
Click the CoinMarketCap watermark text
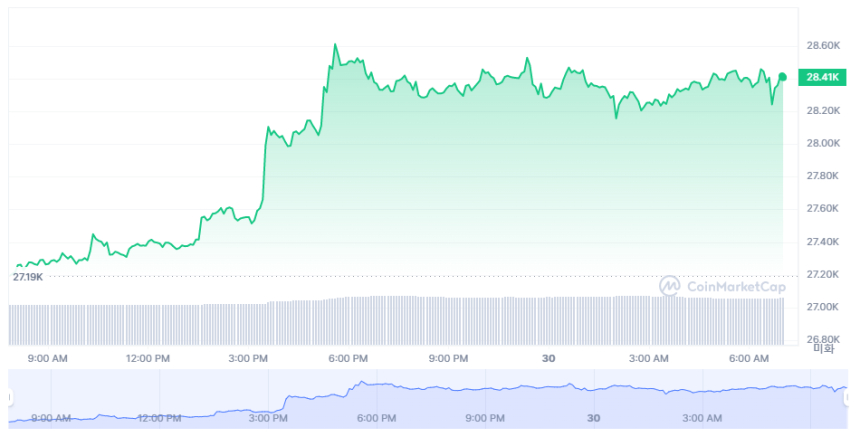coord(729,287)
